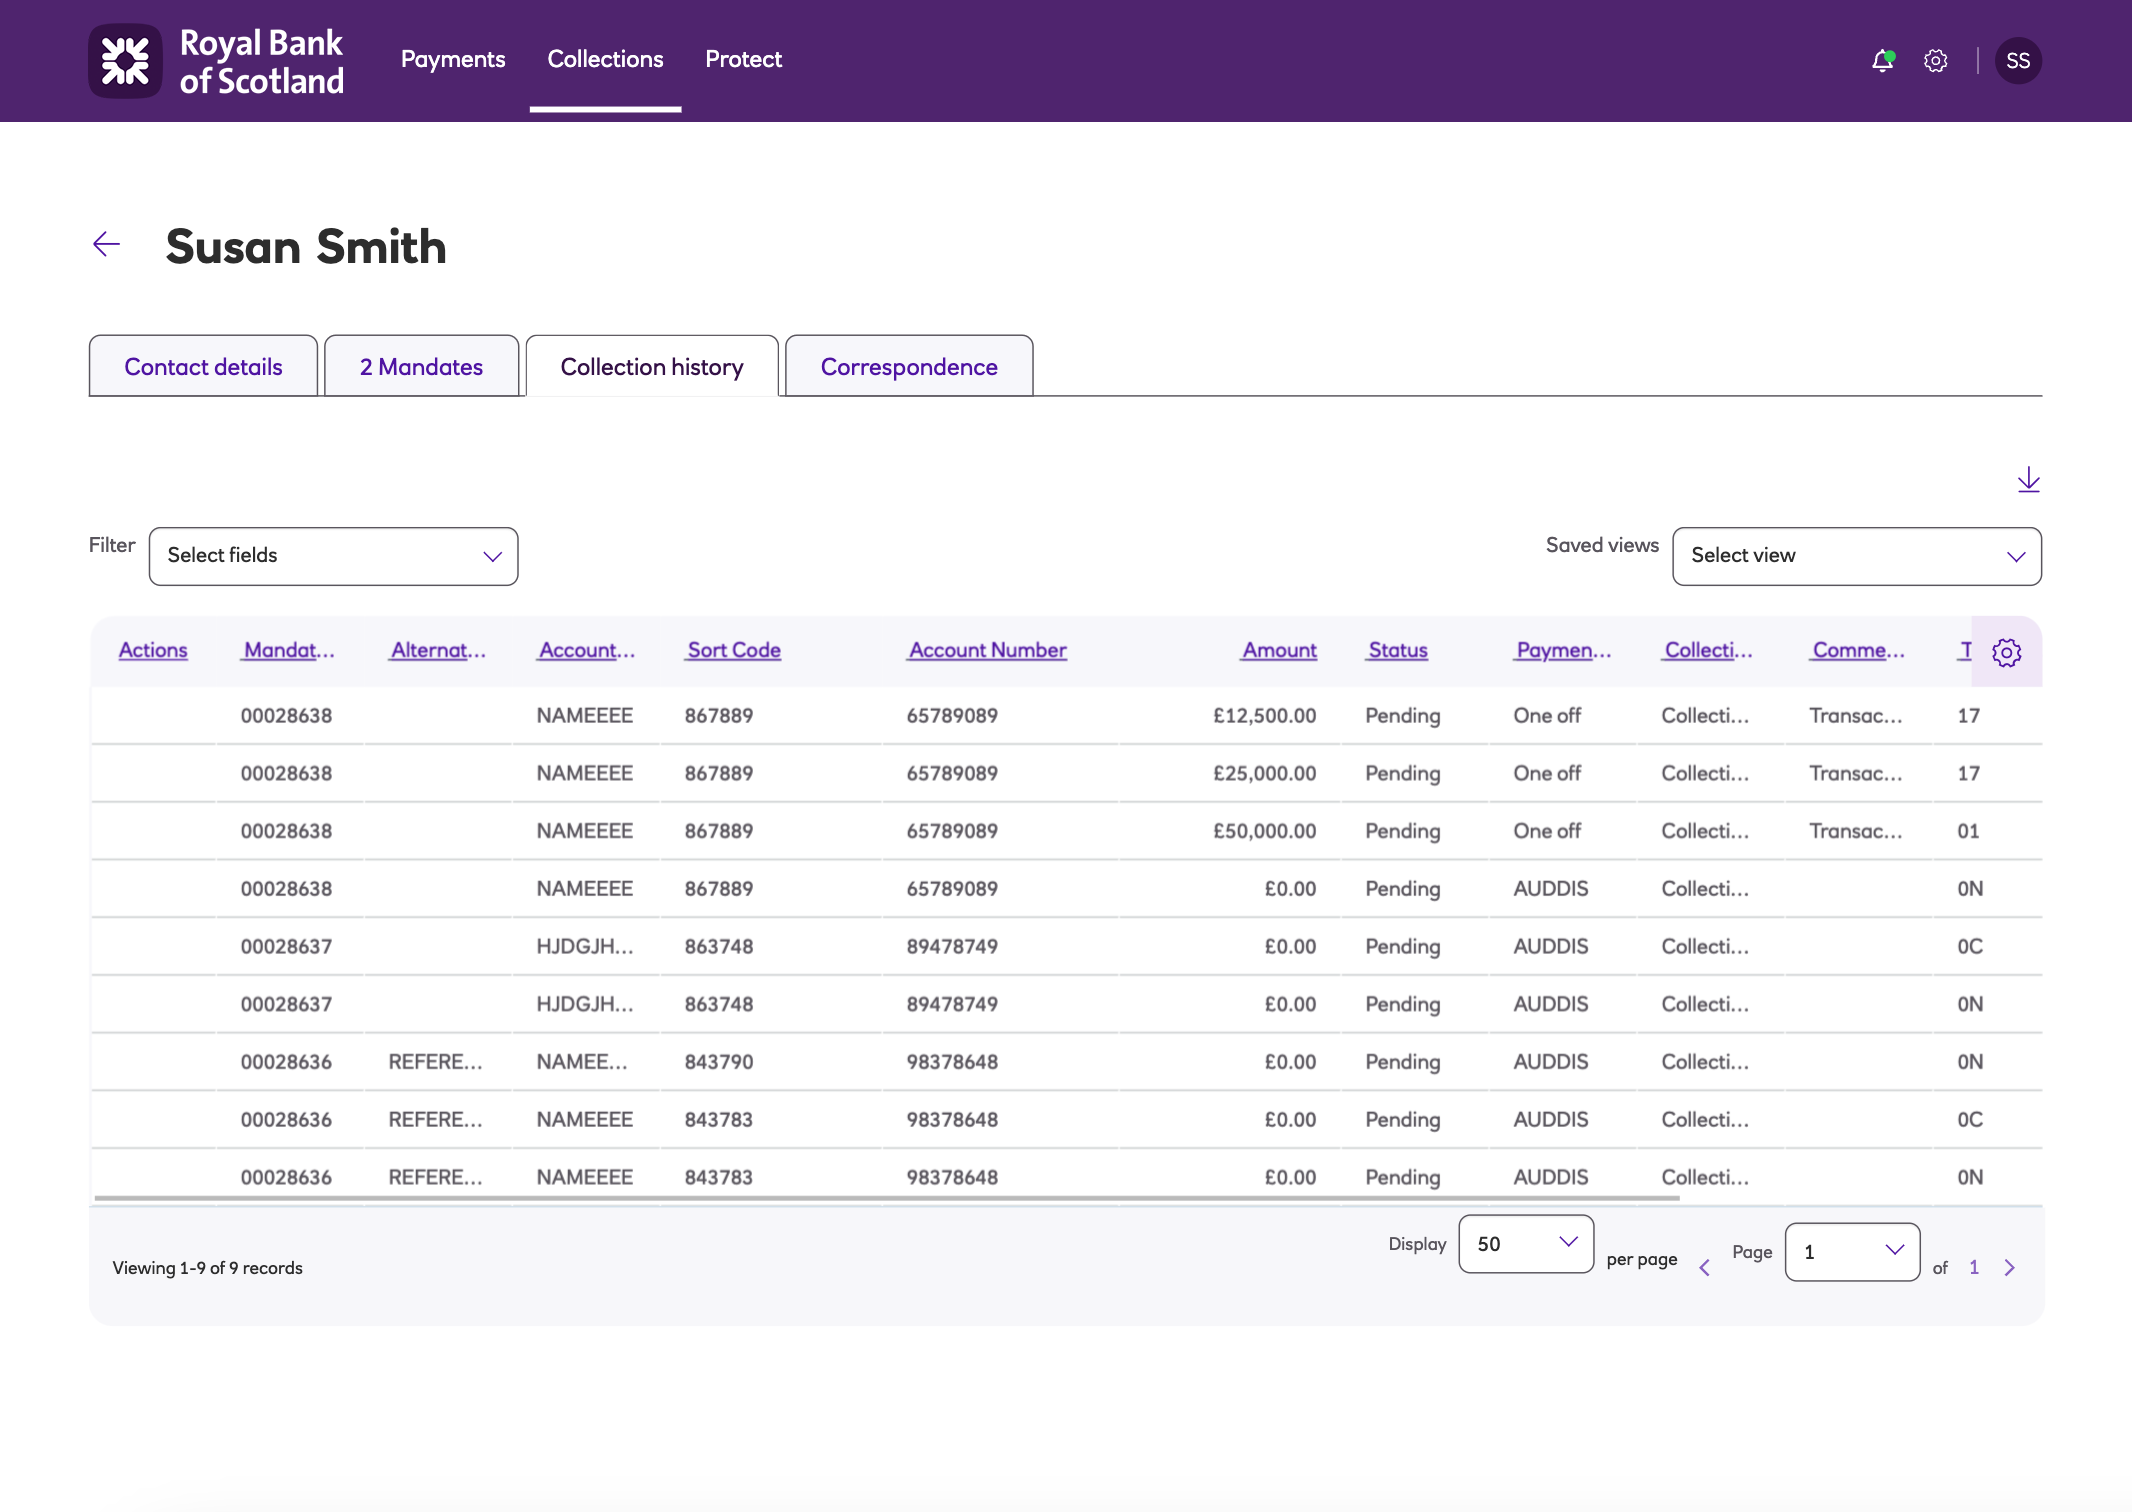Sort by Account Number column

988,650
